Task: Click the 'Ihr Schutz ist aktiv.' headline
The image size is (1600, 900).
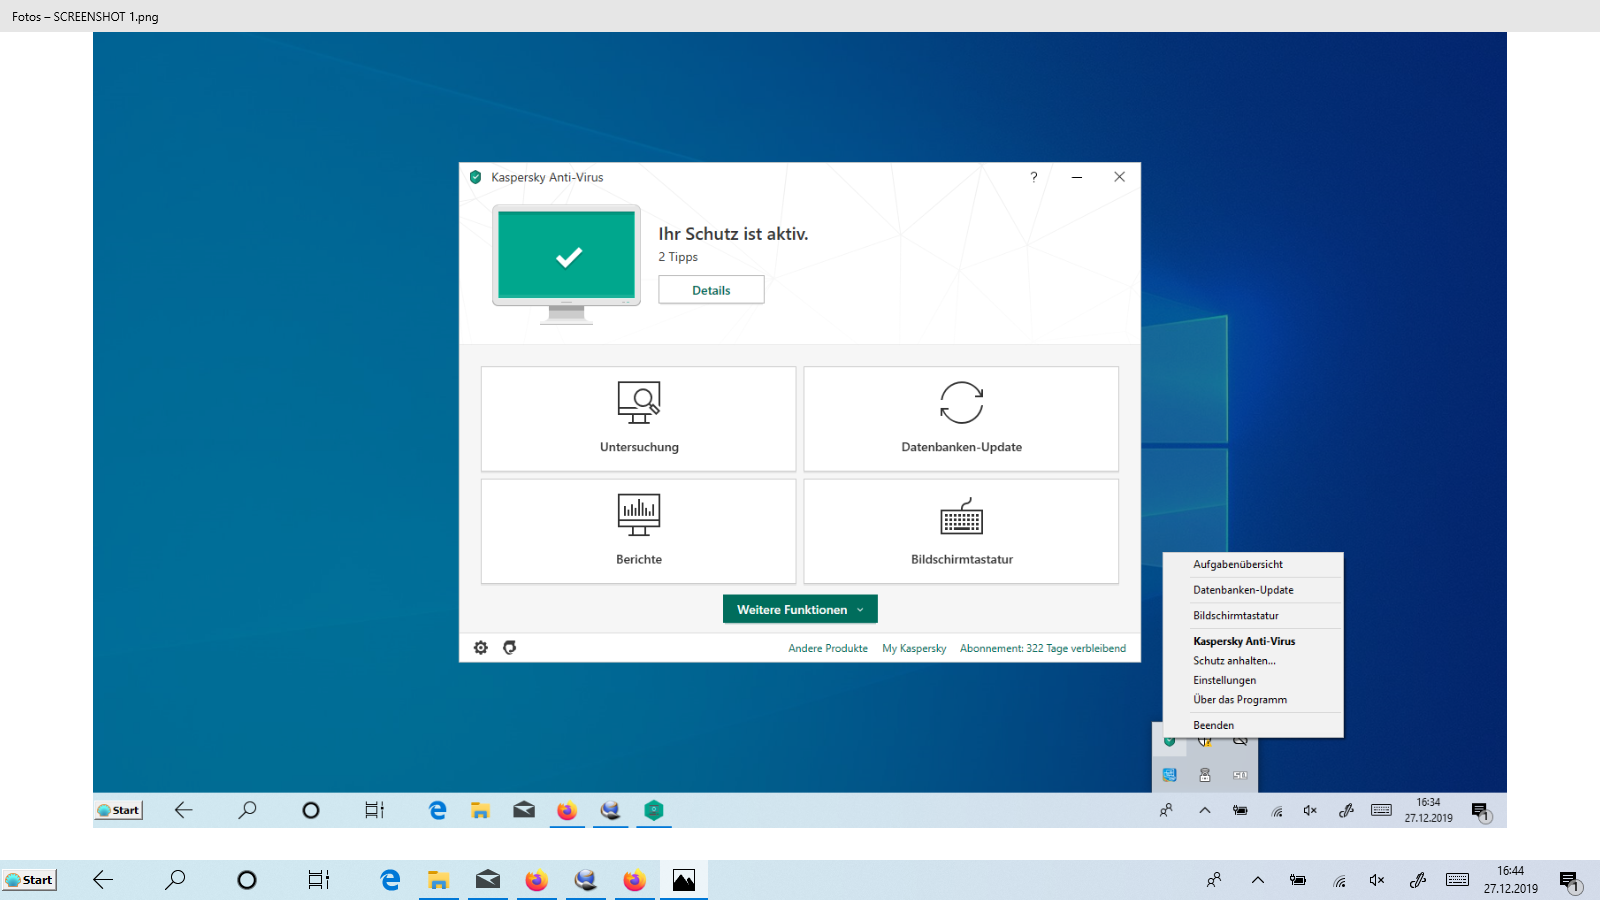Action: point(733,234)
